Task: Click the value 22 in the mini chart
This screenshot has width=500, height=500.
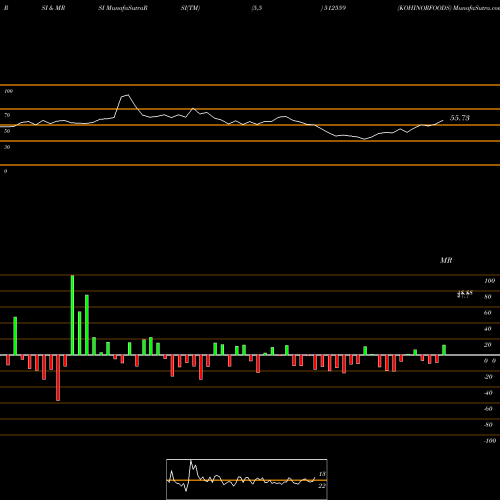Action: pyautogui.click(x=322, y=486)
